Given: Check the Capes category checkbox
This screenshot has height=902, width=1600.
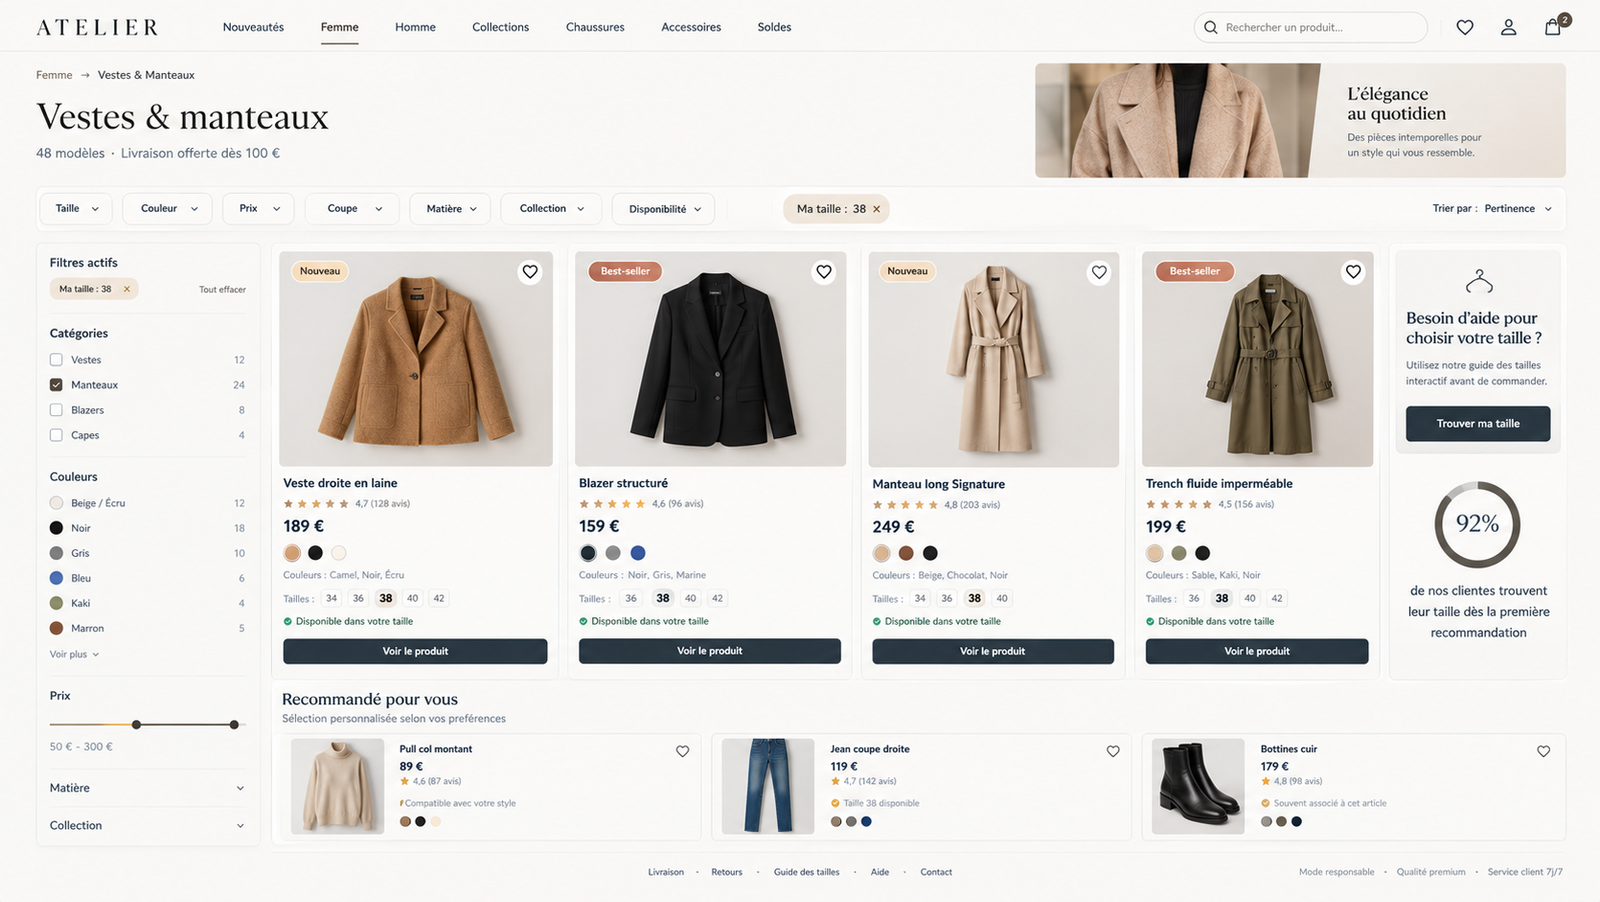Looking at the screenshot, I should [x=56, y=435].
